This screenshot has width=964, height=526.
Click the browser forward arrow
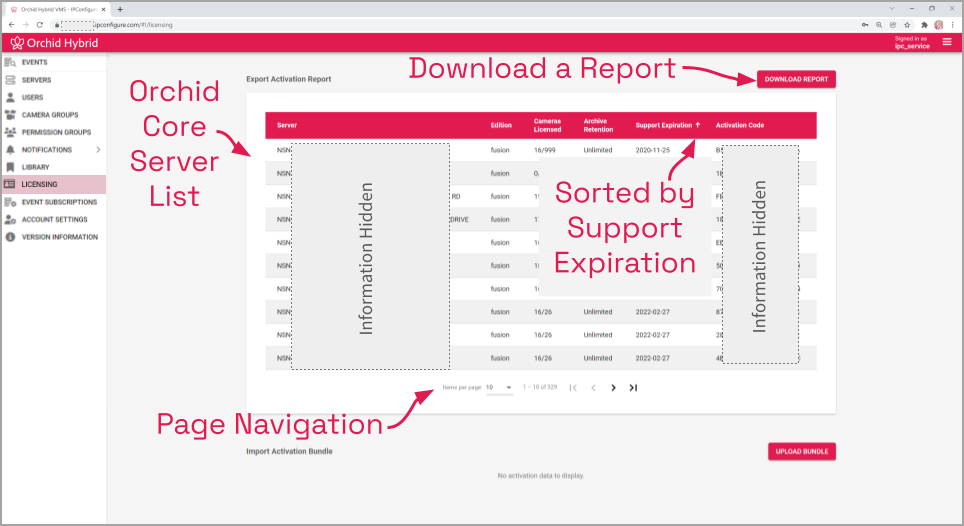(x=25, y=25)
